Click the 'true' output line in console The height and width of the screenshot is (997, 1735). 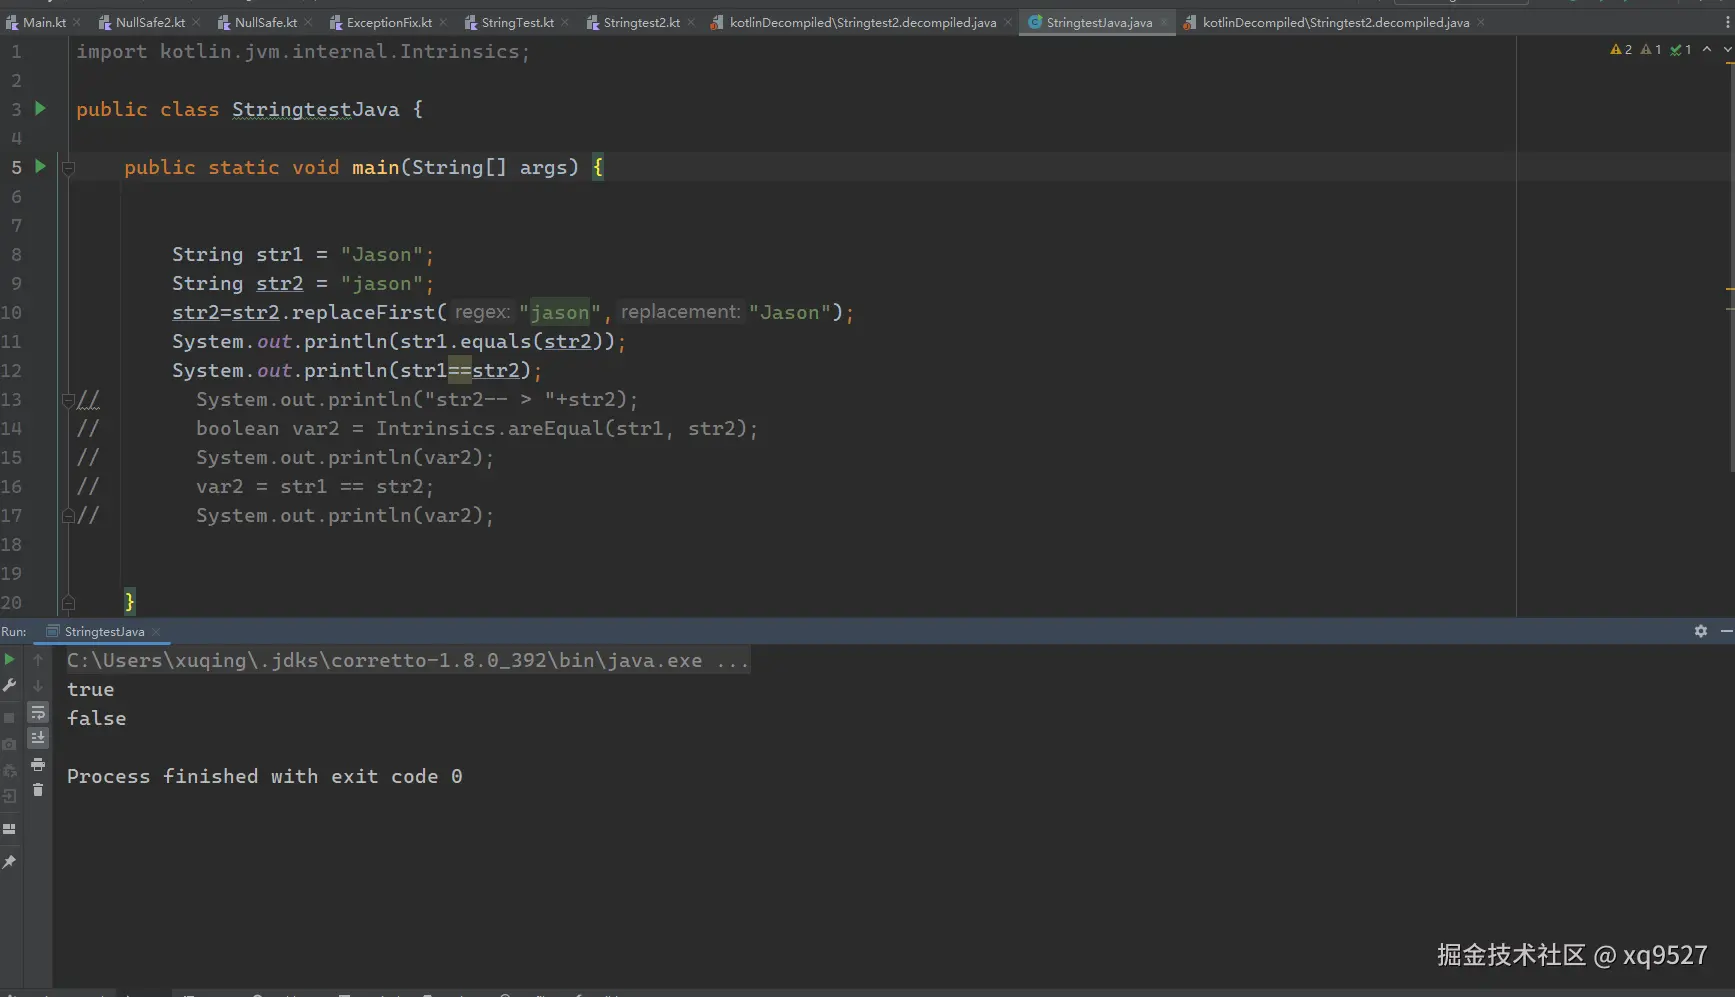pos(90,690)
